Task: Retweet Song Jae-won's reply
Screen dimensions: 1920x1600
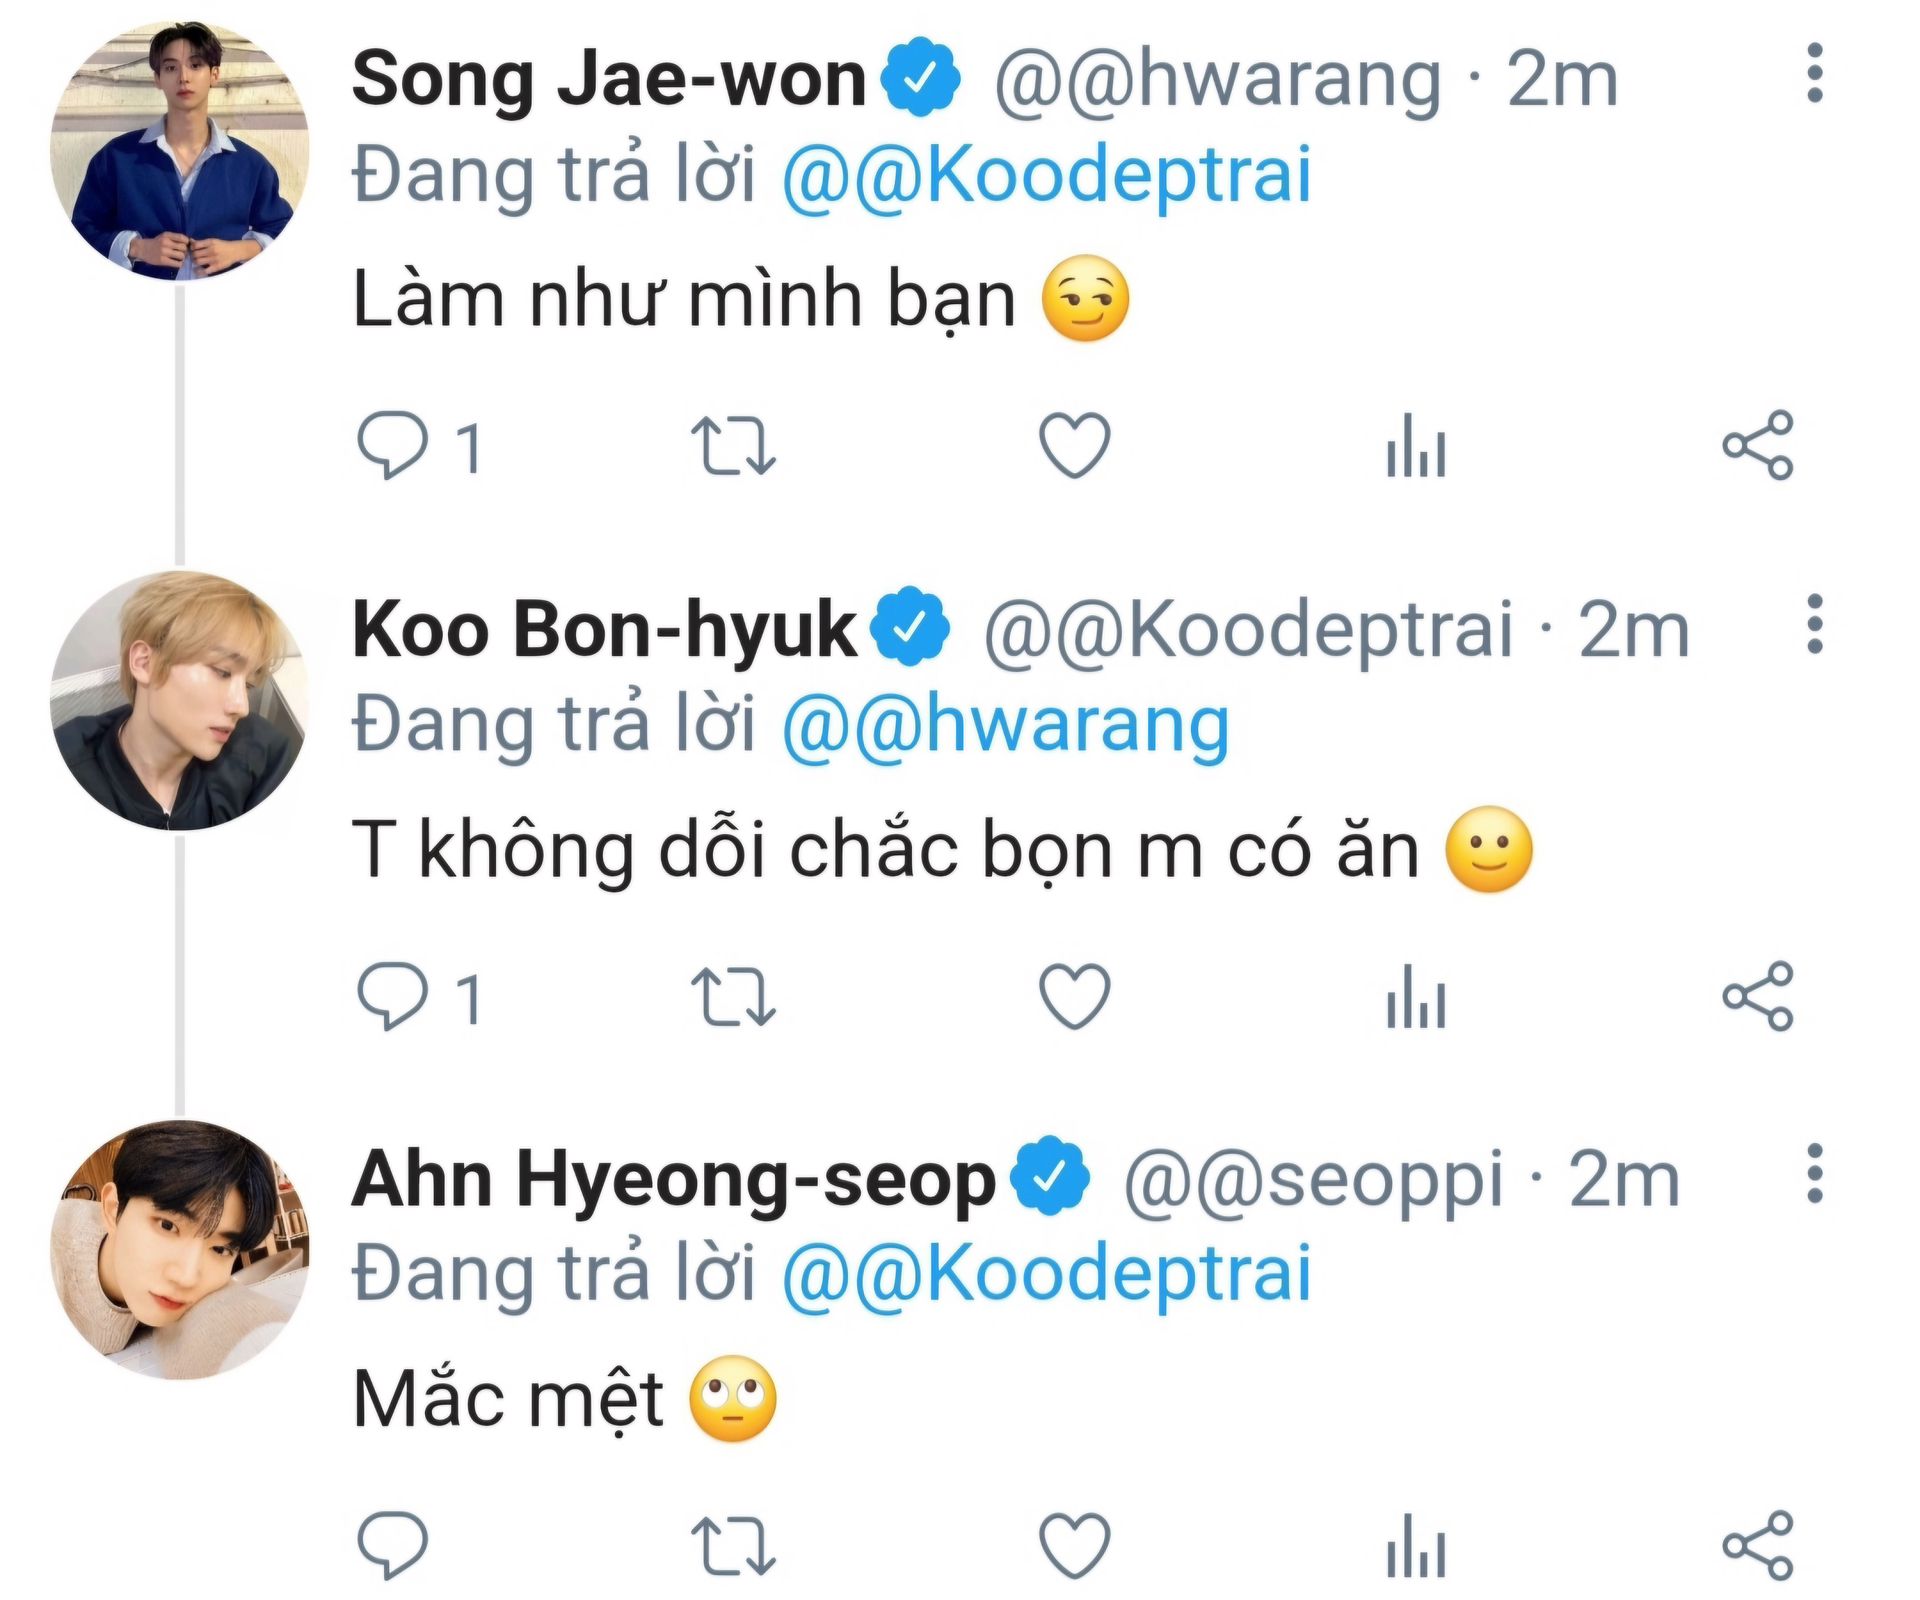Action: click(x=733, y=445)
